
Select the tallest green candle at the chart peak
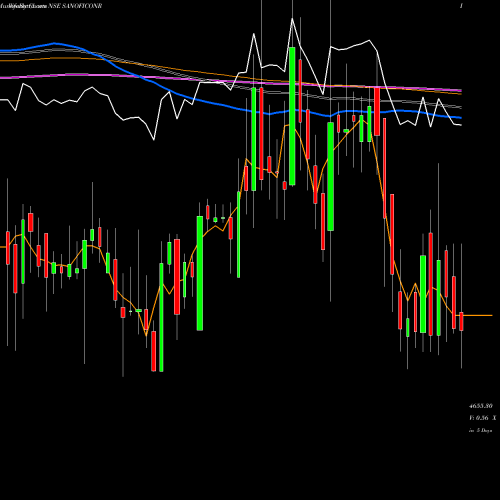pos(292,116)
